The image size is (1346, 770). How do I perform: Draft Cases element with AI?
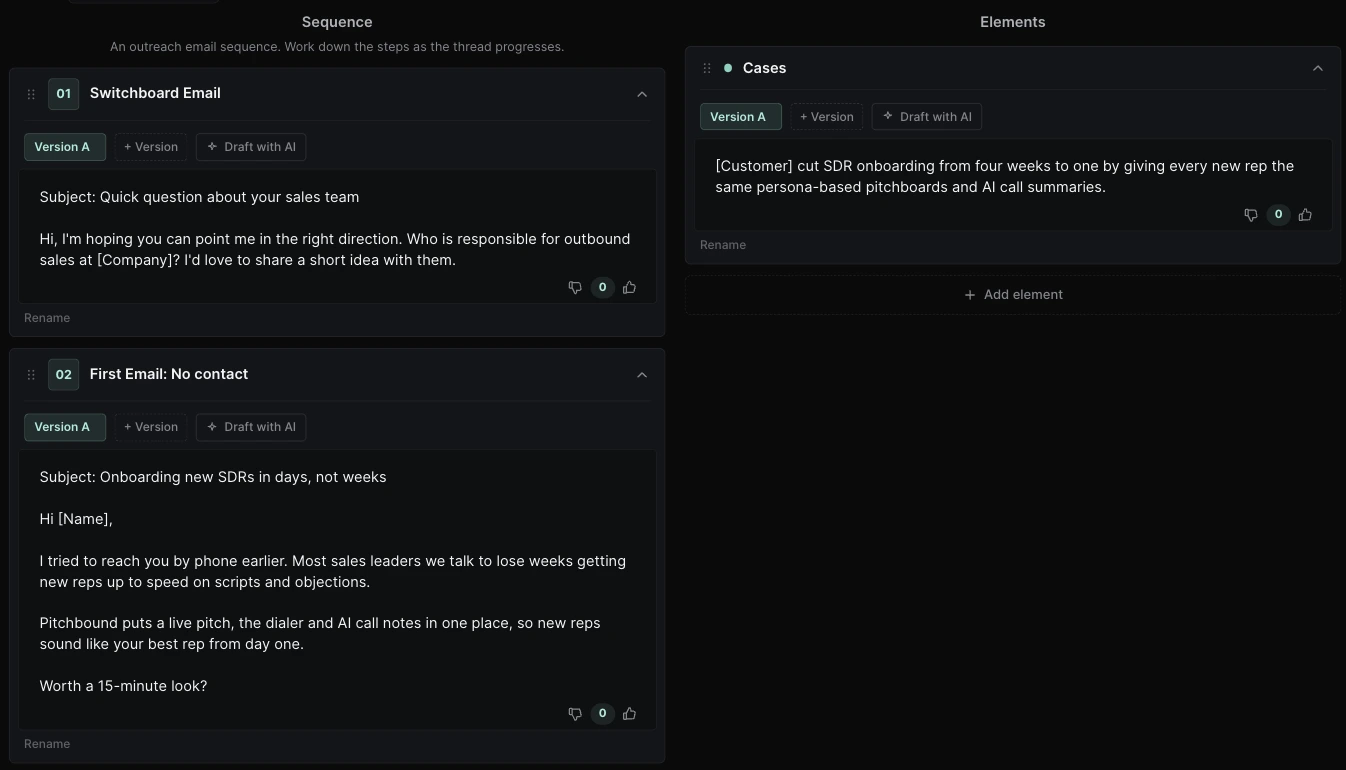pyautogui.click(x=927, y=117)
